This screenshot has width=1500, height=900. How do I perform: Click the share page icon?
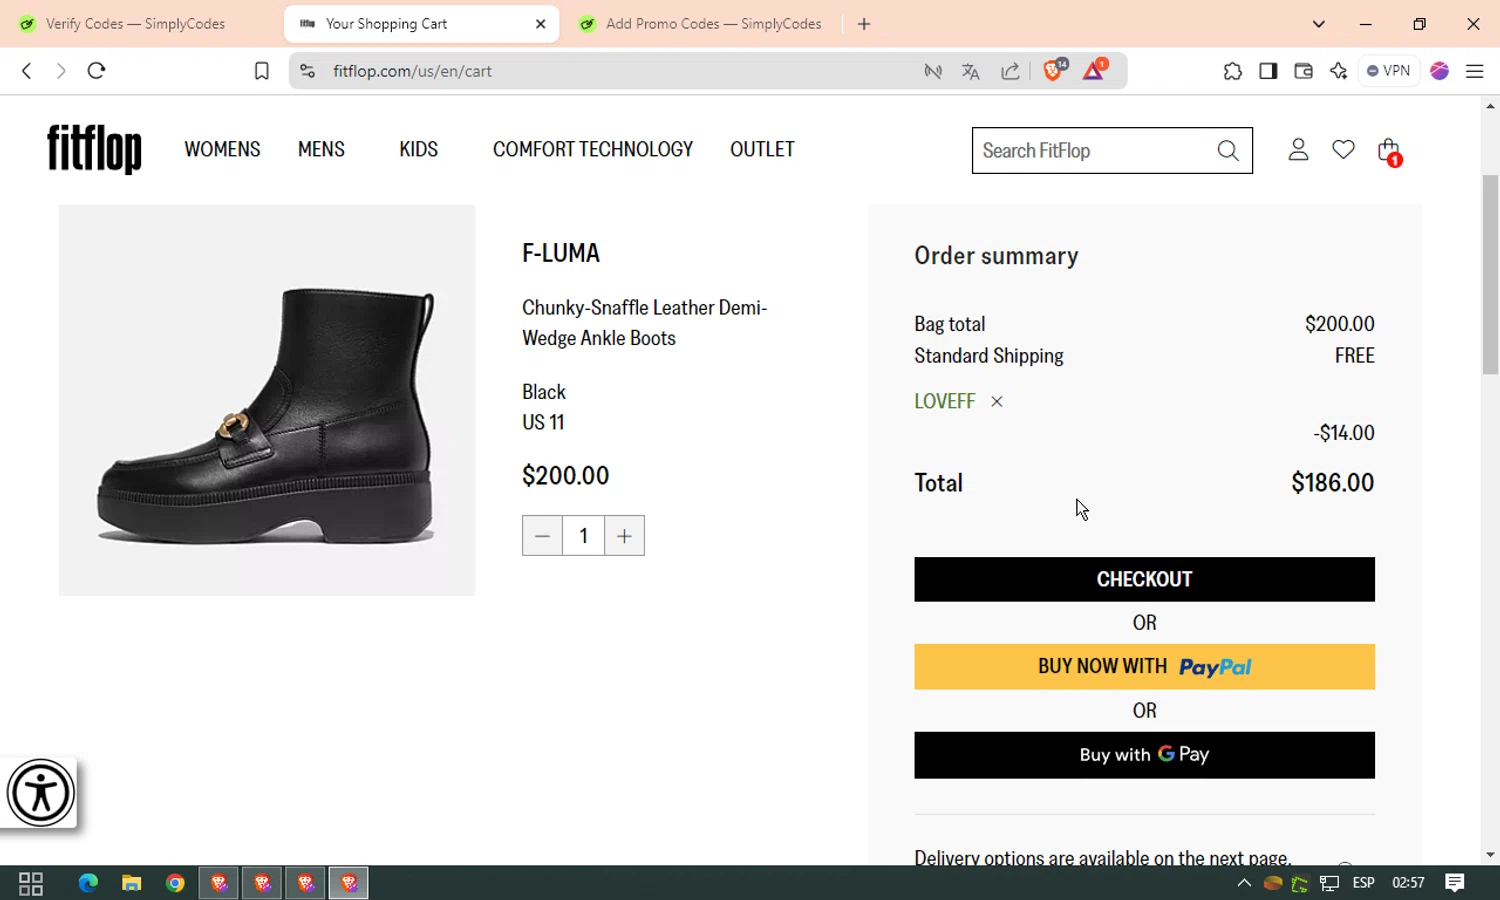coord(1010,71)
